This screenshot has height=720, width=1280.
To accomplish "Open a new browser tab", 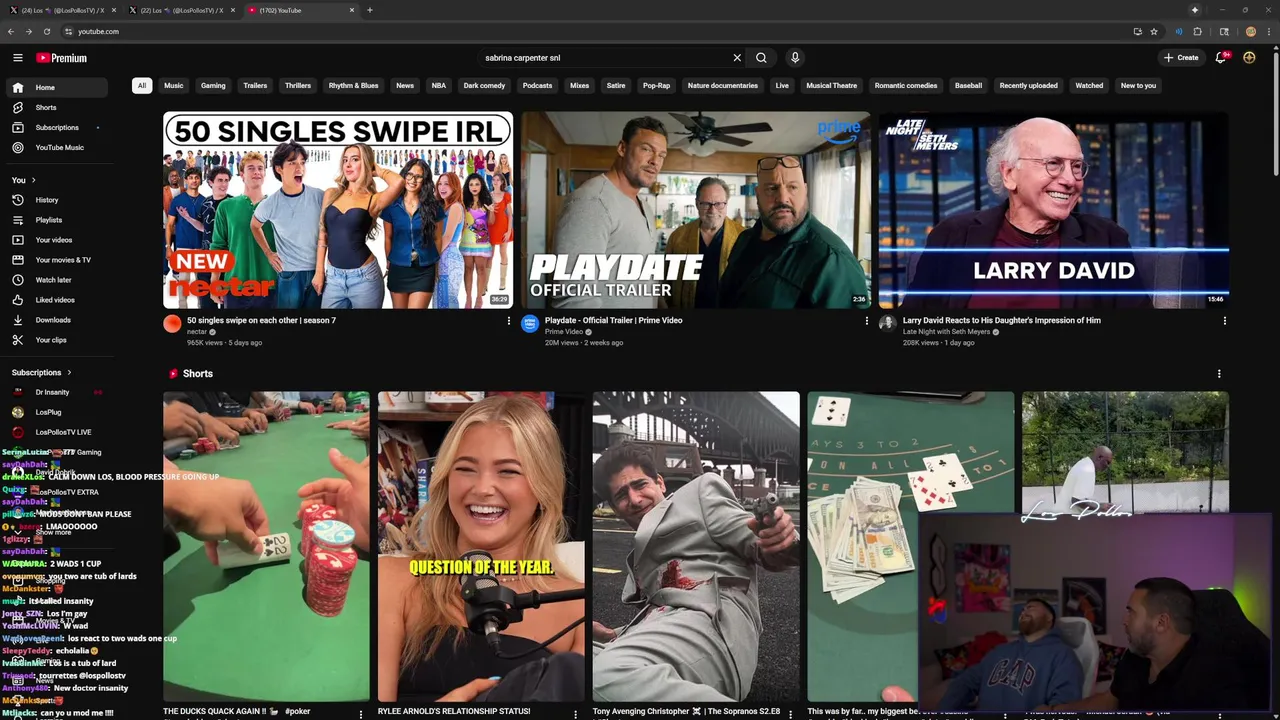I will (x=370, y=10).
